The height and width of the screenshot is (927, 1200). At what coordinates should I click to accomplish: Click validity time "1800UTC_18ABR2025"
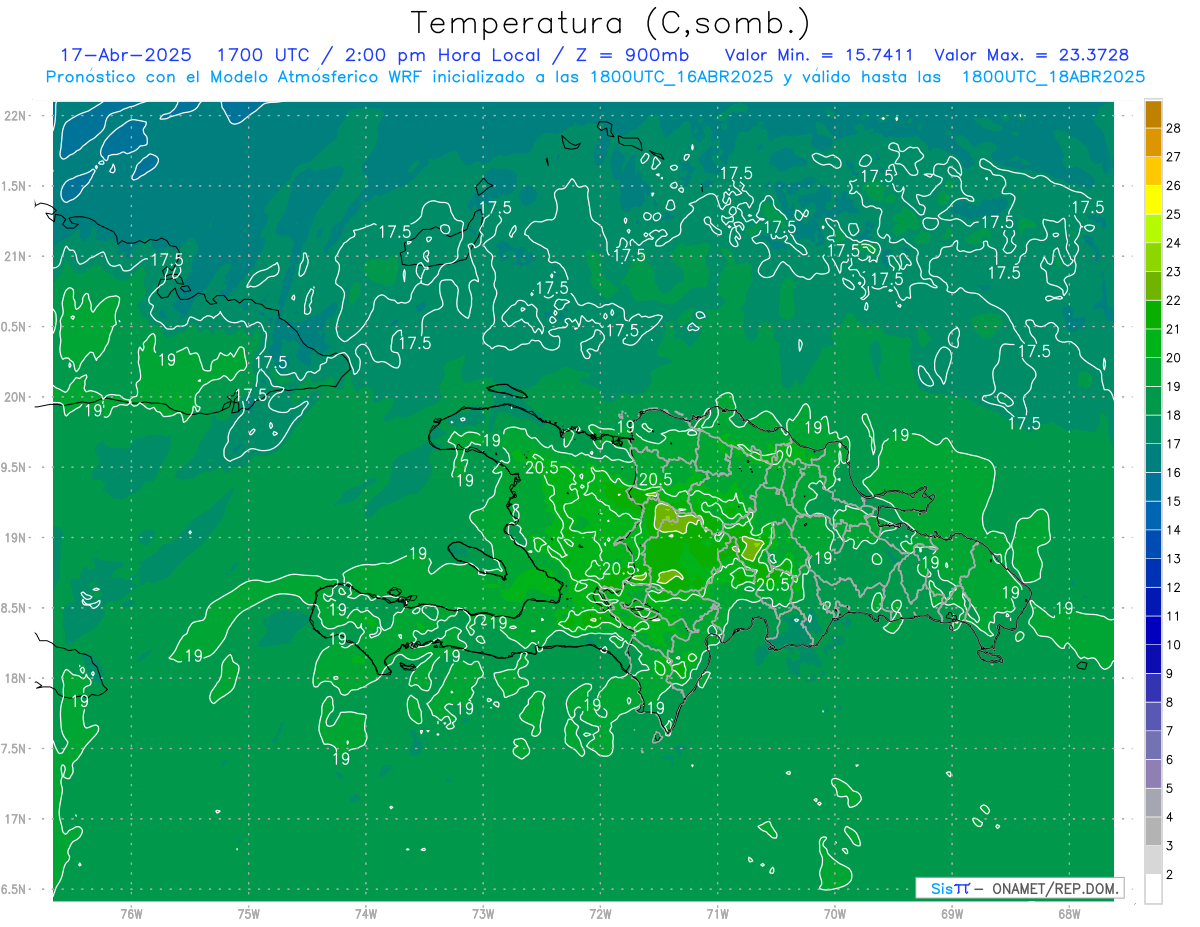coord(1053,77)
